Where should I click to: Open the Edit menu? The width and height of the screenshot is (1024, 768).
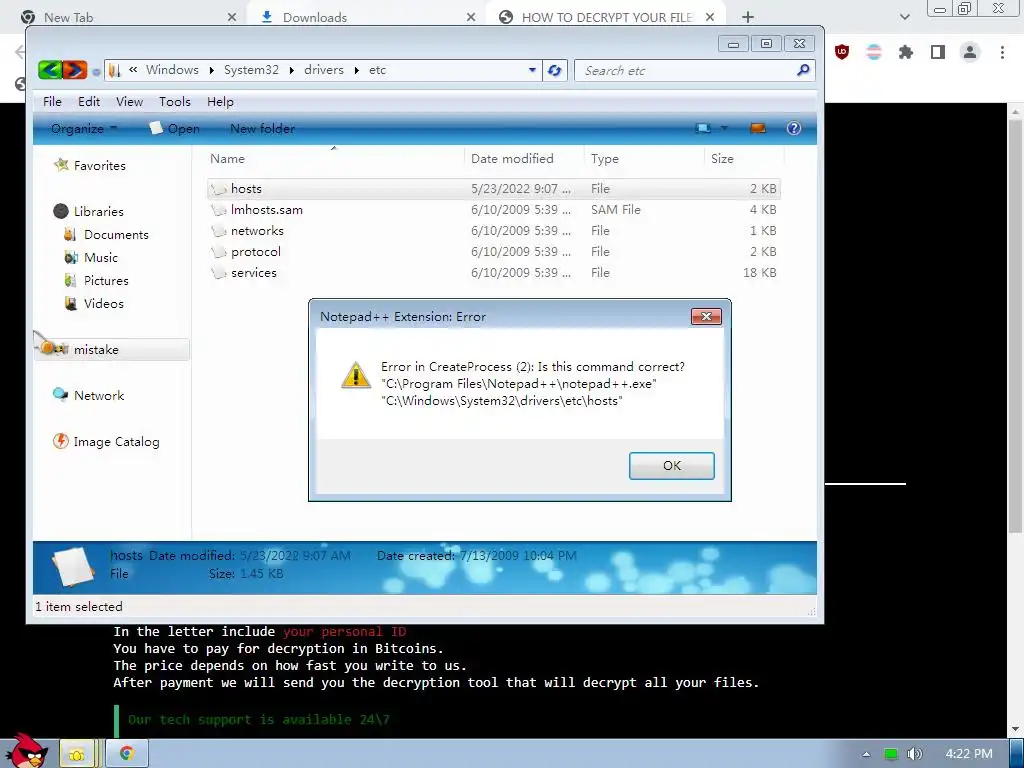click(89, 102)
